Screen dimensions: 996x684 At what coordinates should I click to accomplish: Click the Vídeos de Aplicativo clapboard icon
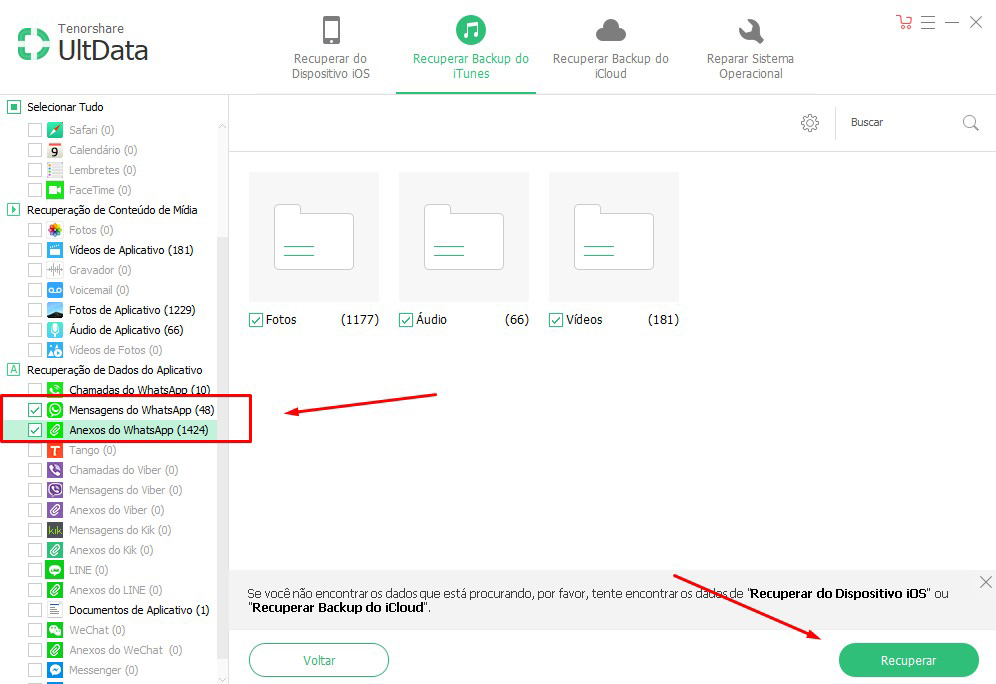55,250
